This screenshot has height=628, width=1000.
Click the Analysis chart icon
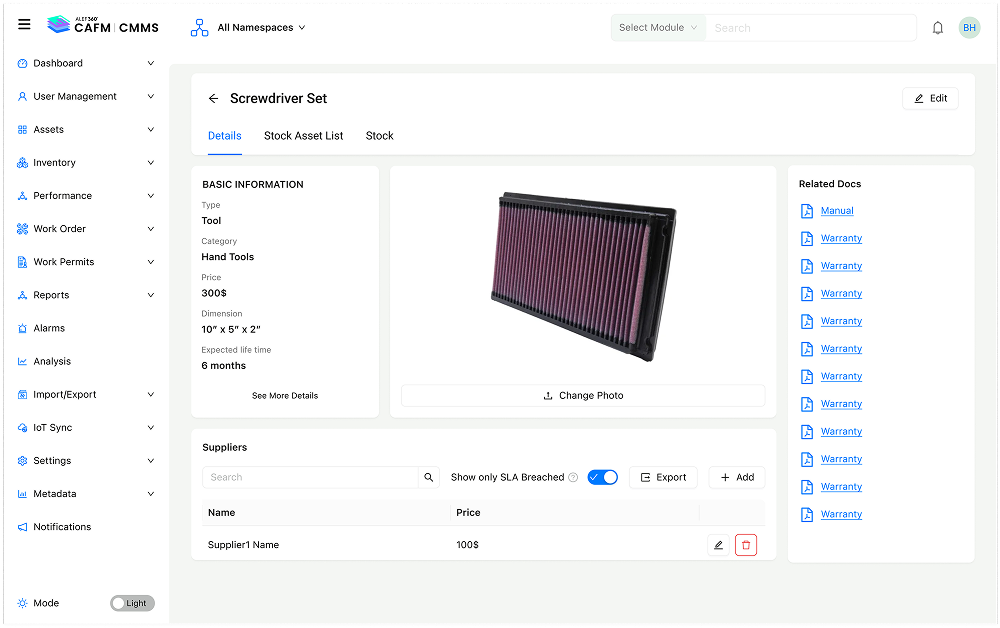22,361
